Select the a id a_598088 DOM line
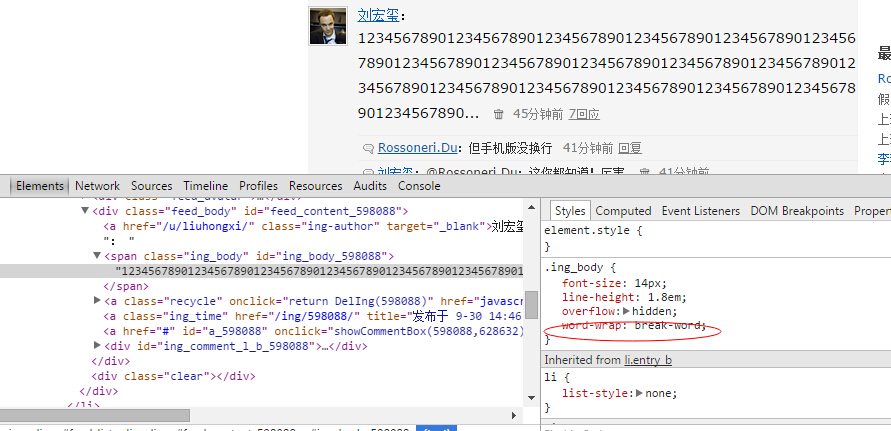Image resolution: width=891 pixels, height=431 pixels. tap(313, 331)
